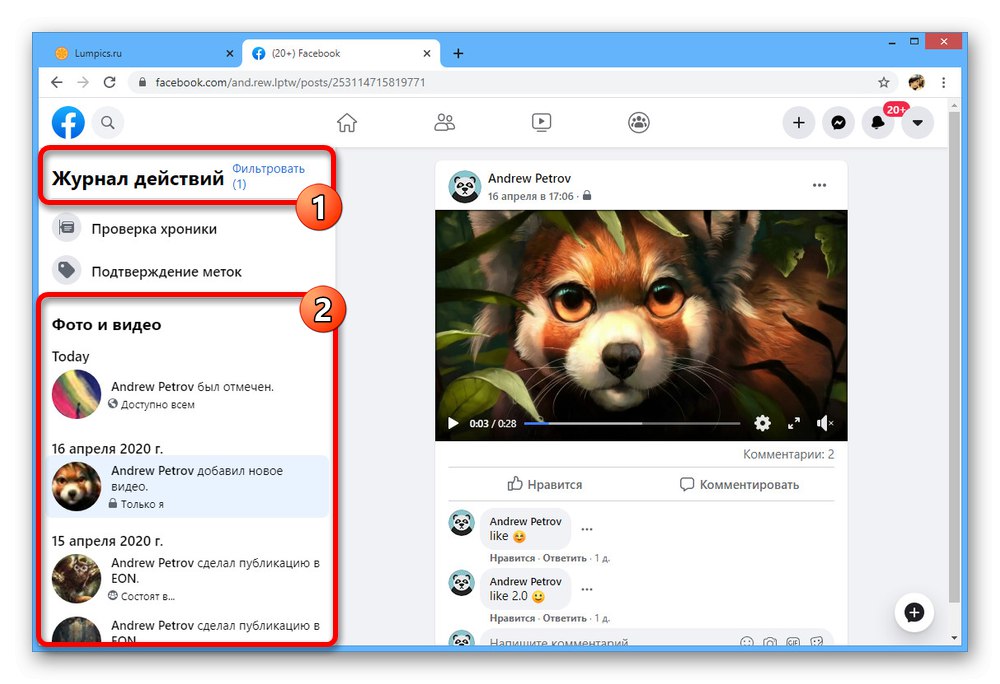The image size is (1000, 684).
Task: Open the Chrome profile avatar
Action: 916,82
